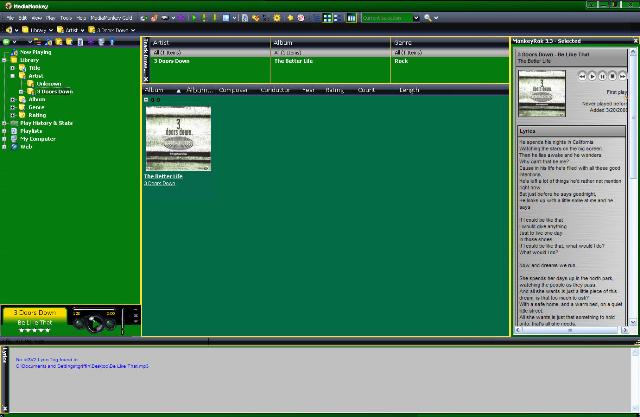The image size is (640, 417).
Task: Expand the 3 Doors Down tree node
Action: [21, 92]
